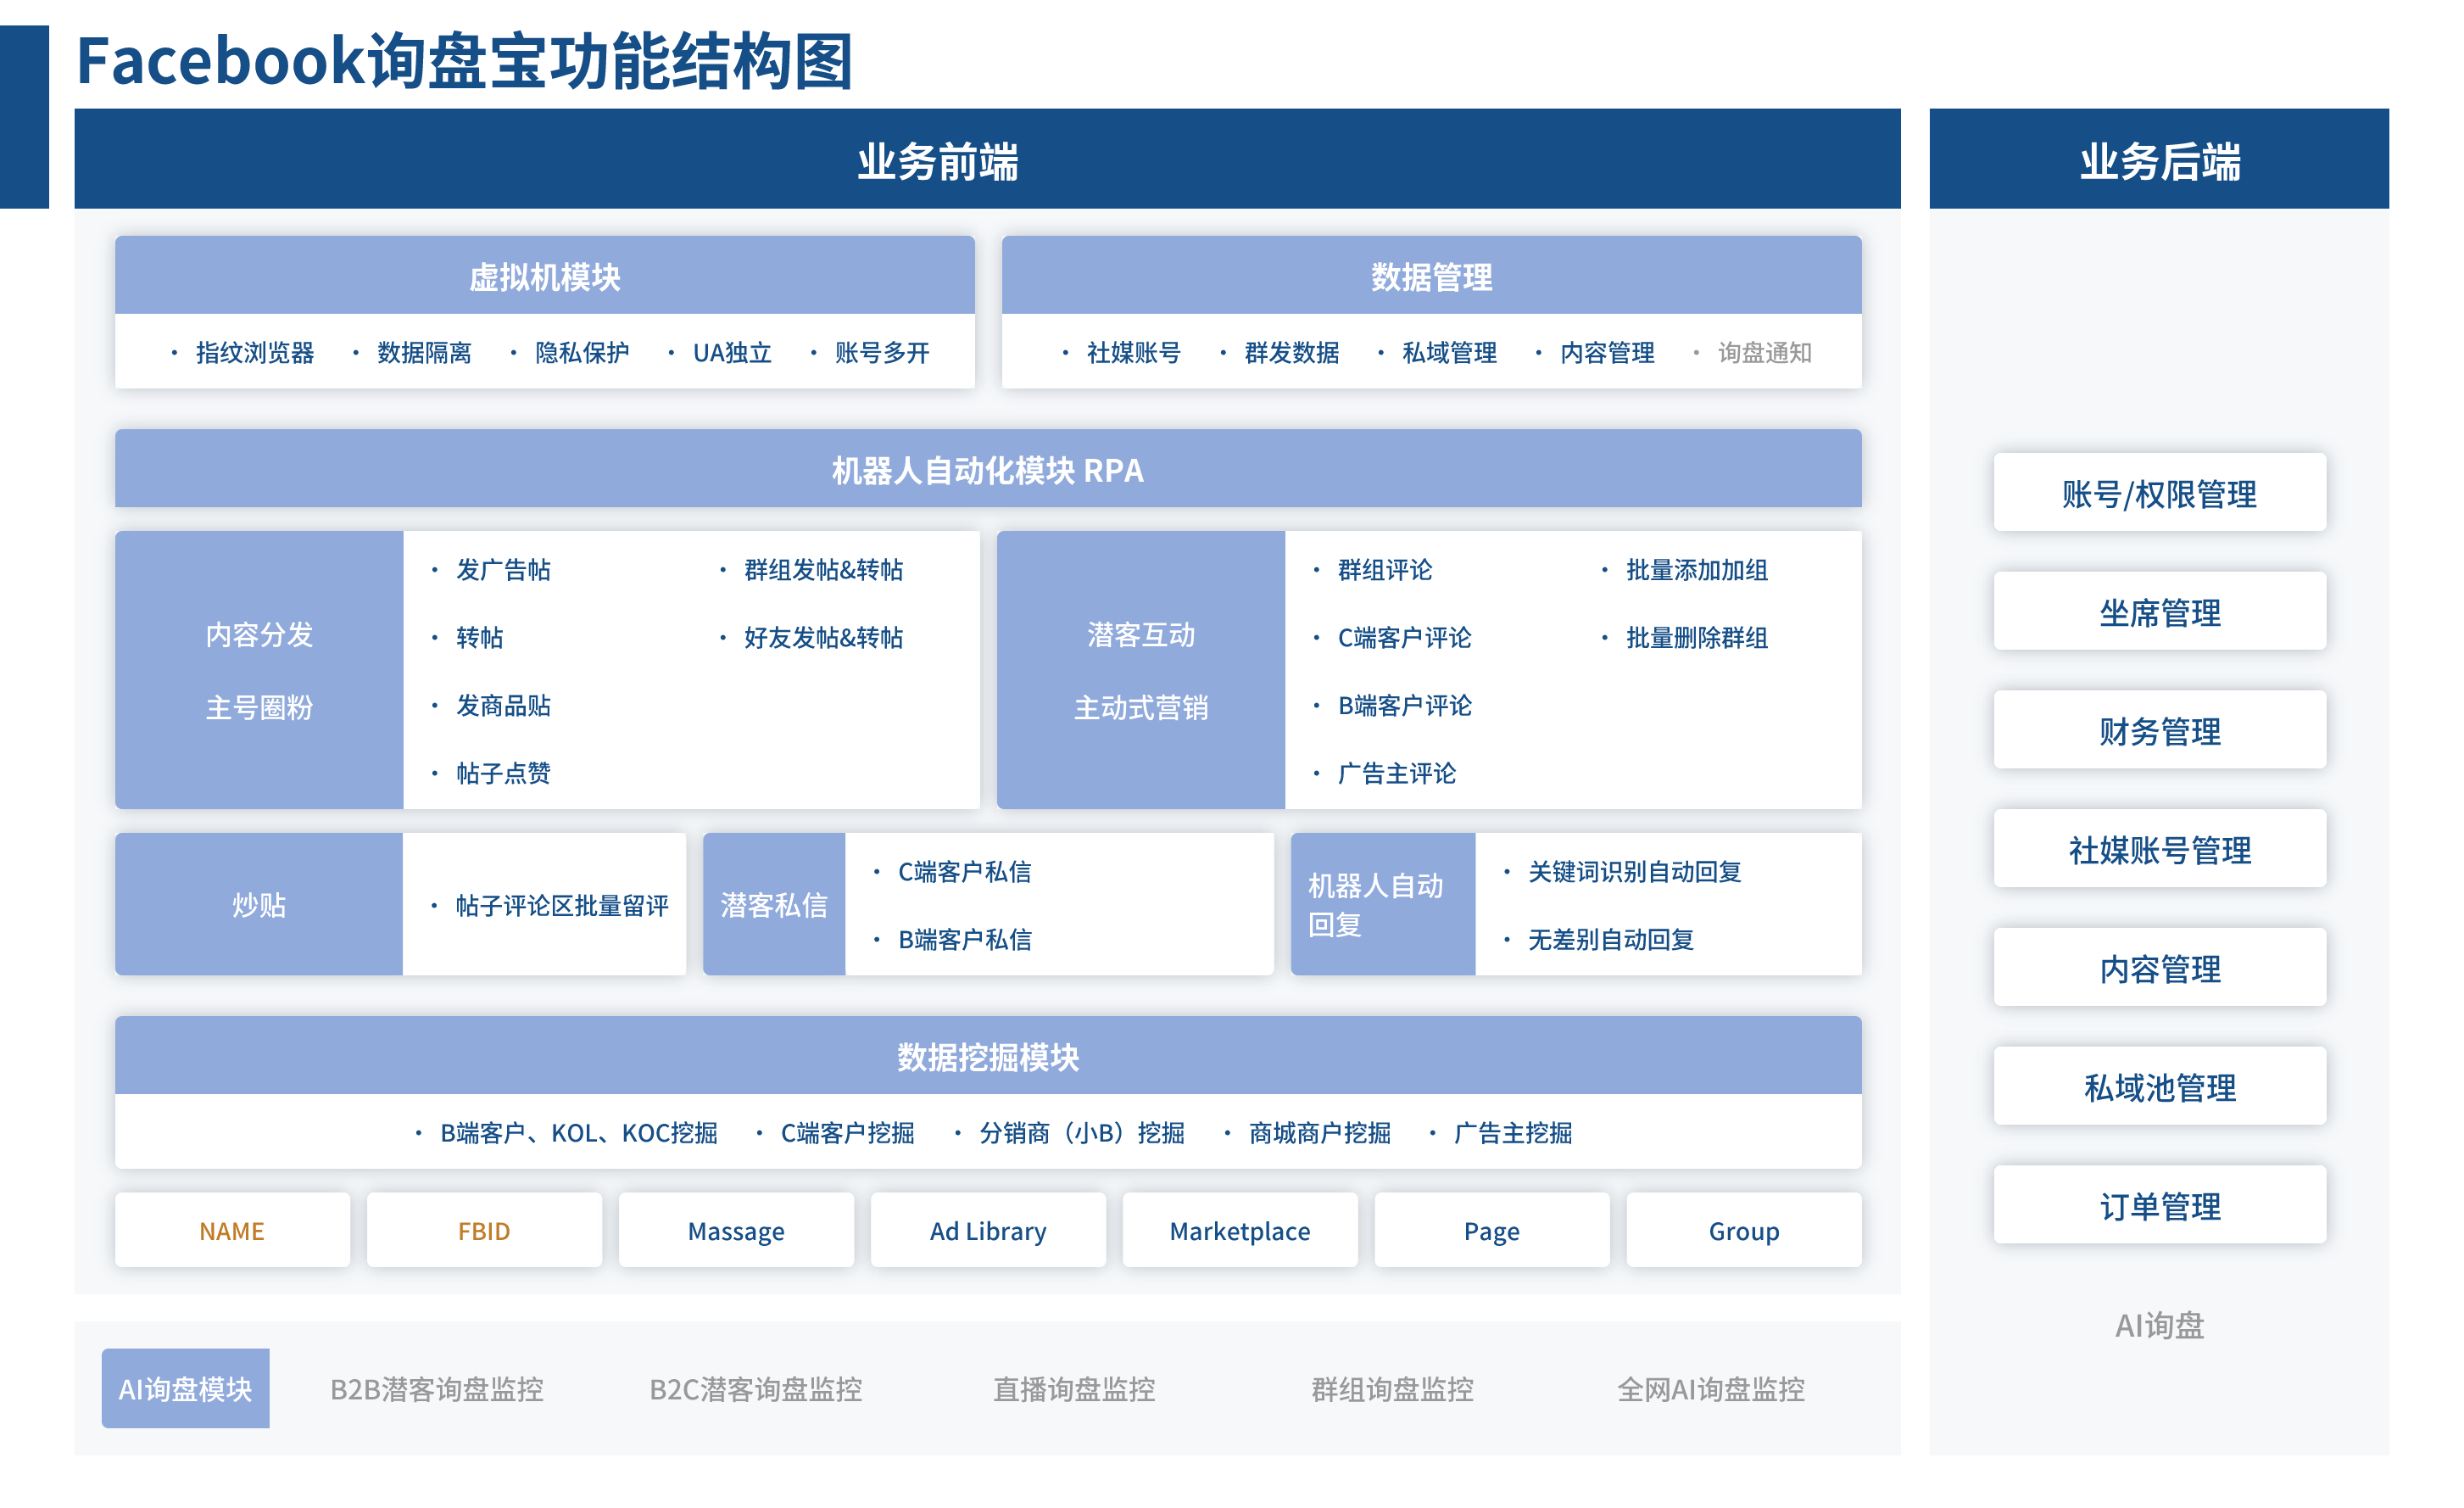The image size is (2464, 1508).
Task: Switch to B2C潜客询盘监控
Action: pos(756,1389)
